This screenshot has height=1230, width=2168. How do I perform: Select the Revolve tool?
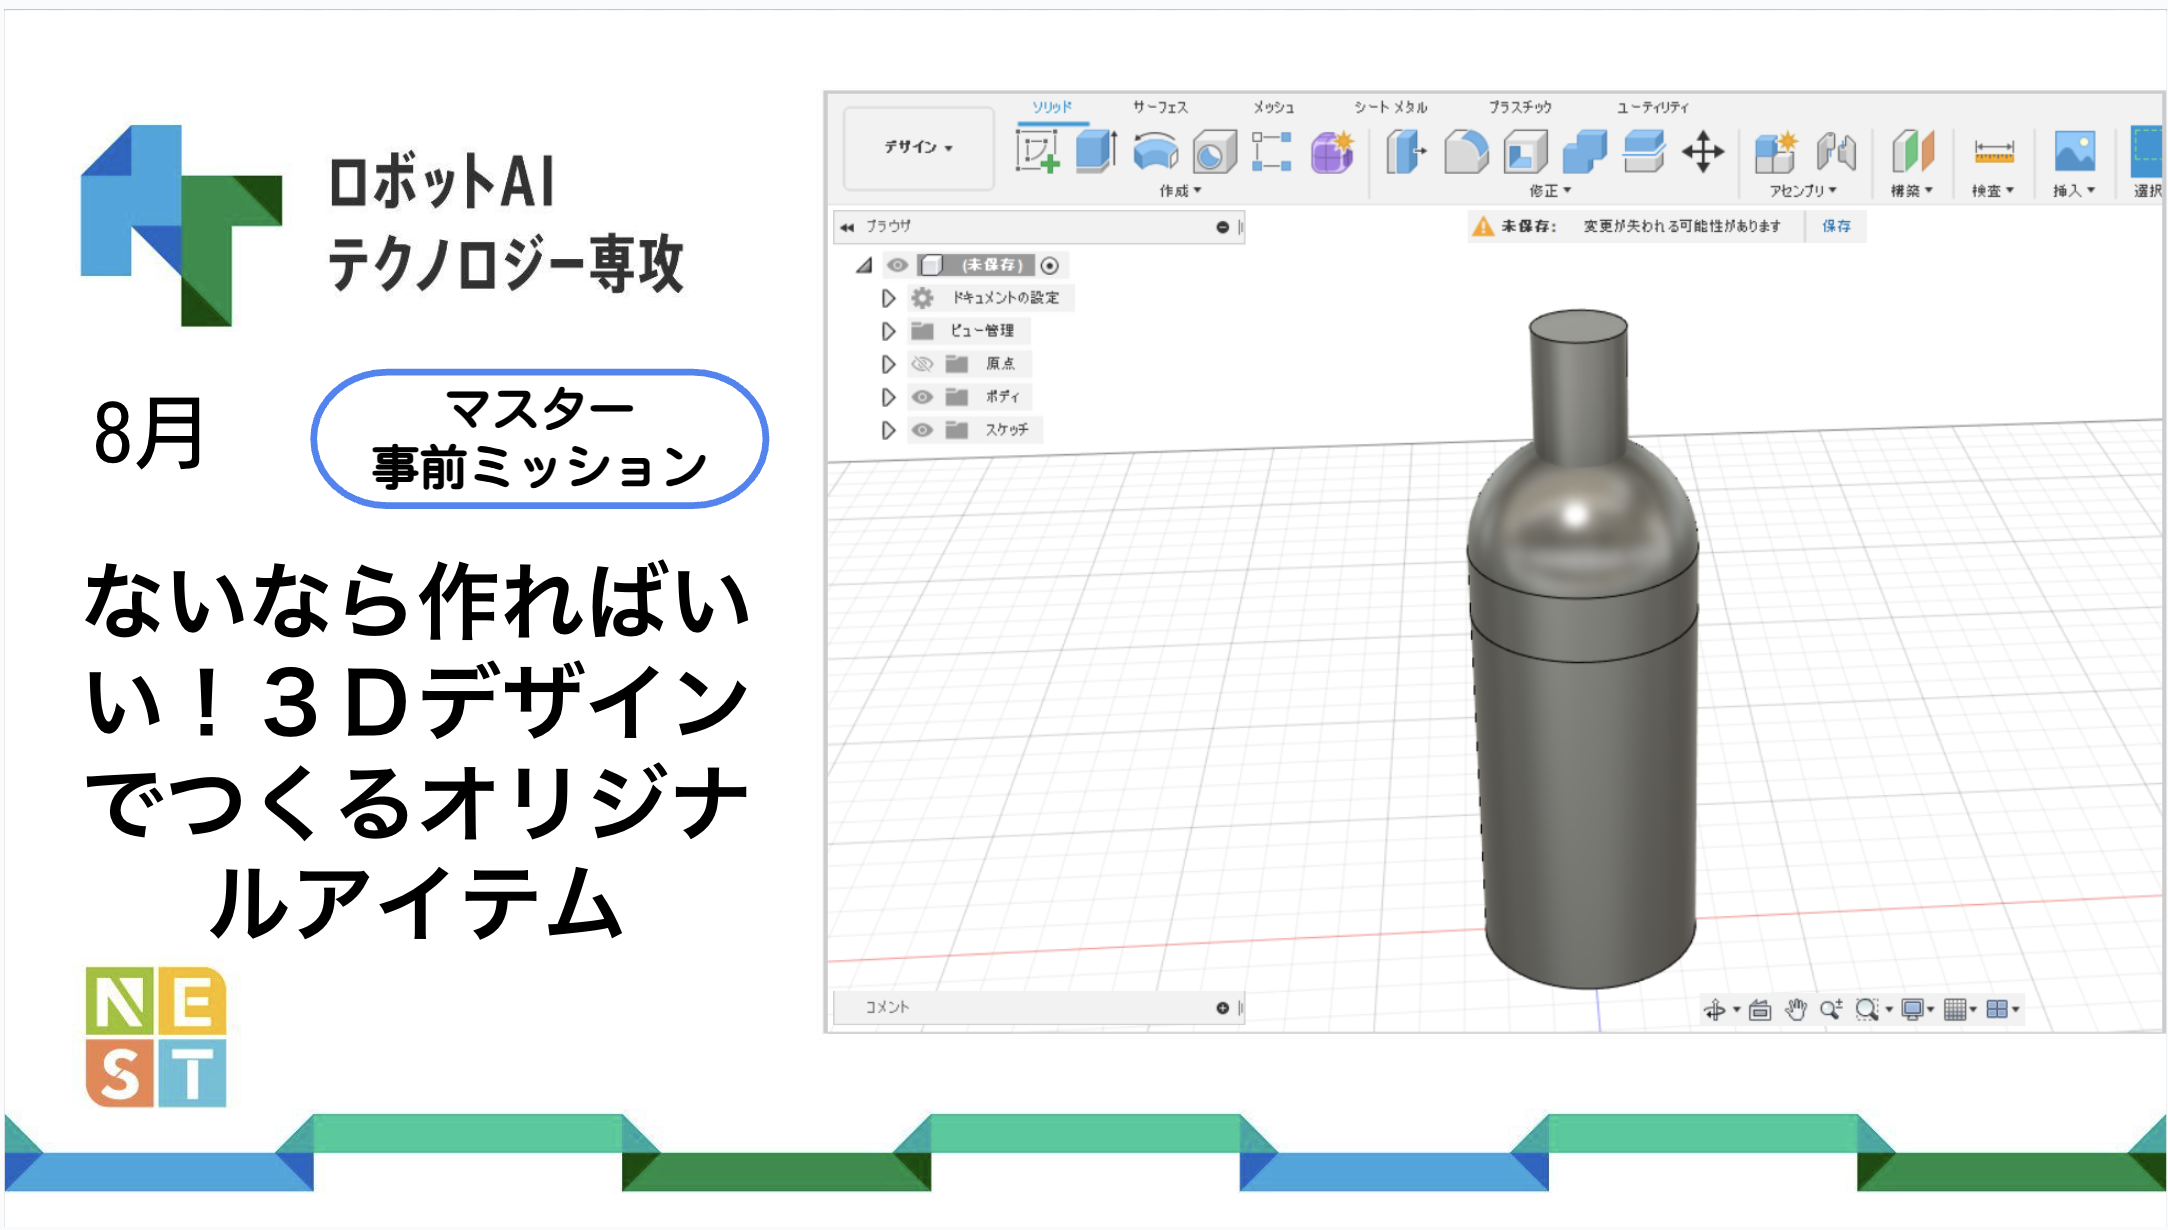coord(1157,152)
